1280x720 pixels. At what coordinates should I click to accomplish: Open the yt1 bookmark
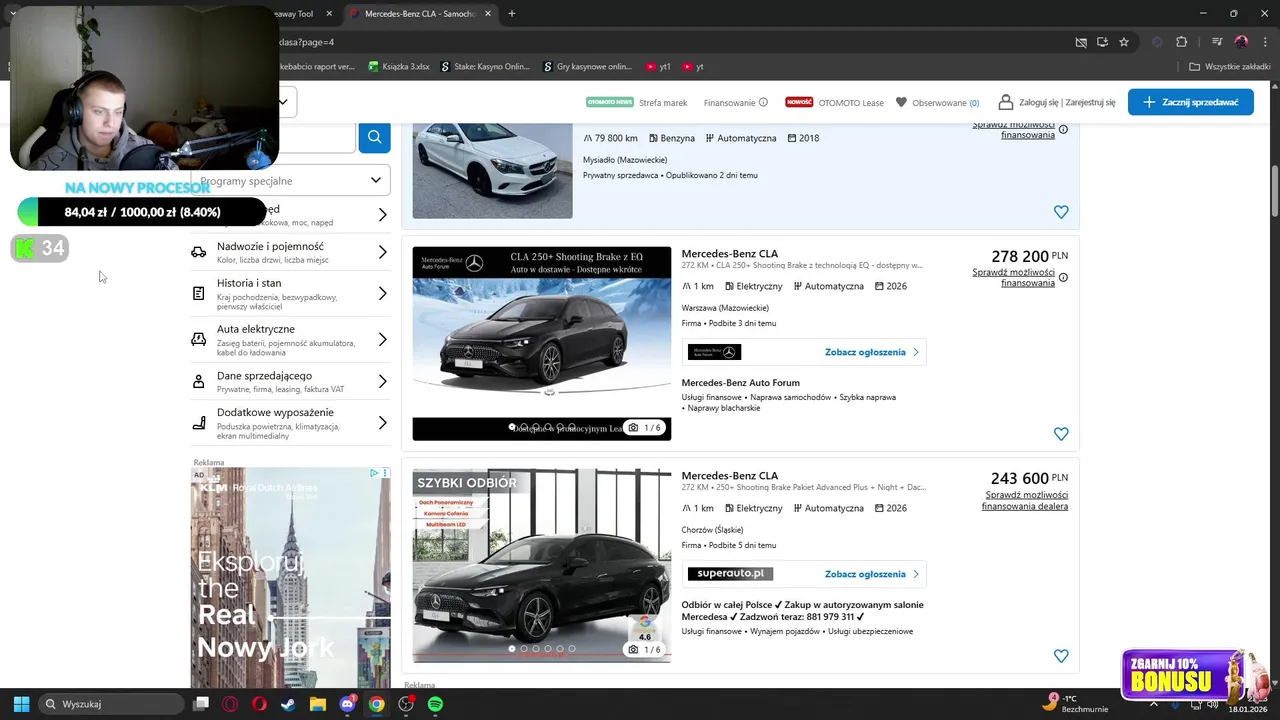click(x=658, y=67)
